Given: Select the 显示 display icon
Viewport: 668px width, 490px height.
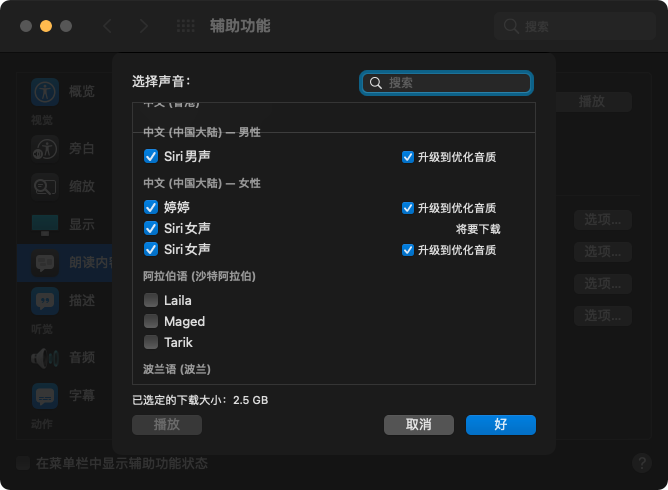Looking at the screenshot, I should click(45, 223).
